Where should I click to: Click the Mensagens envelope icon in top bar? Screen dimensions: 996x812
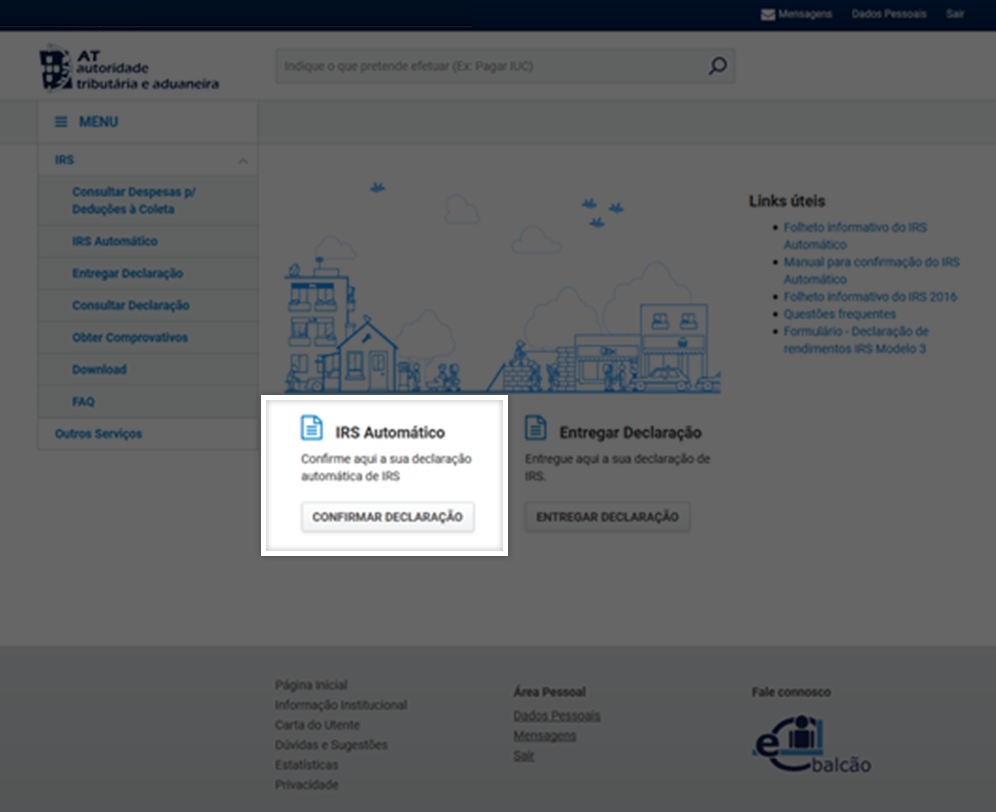[x=767, y=14]
